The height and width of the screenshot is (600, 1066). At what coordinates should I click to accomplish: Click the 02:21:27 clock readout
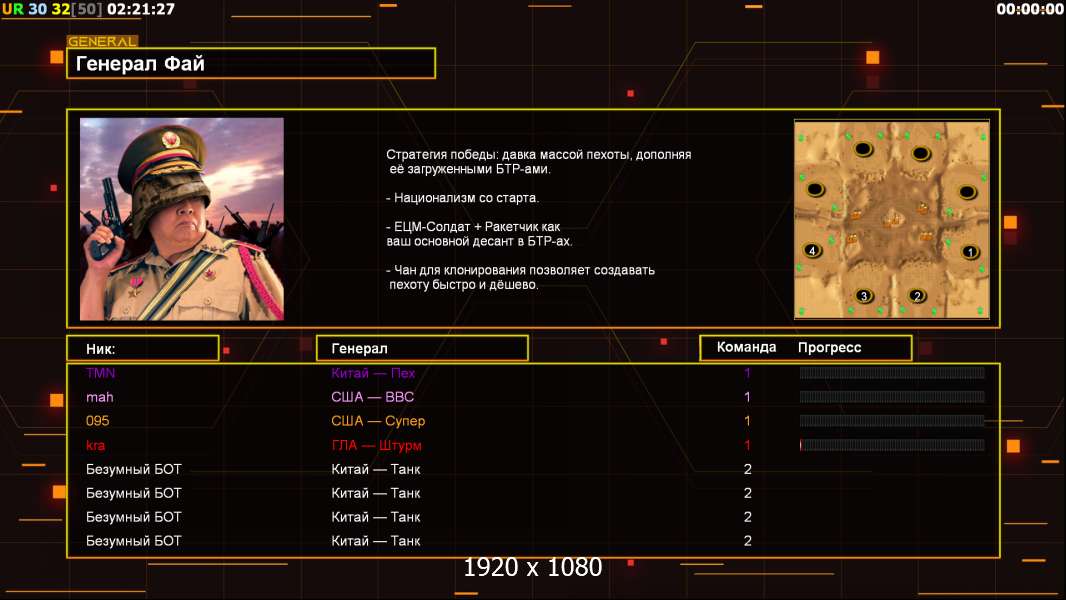pos(141,10)
